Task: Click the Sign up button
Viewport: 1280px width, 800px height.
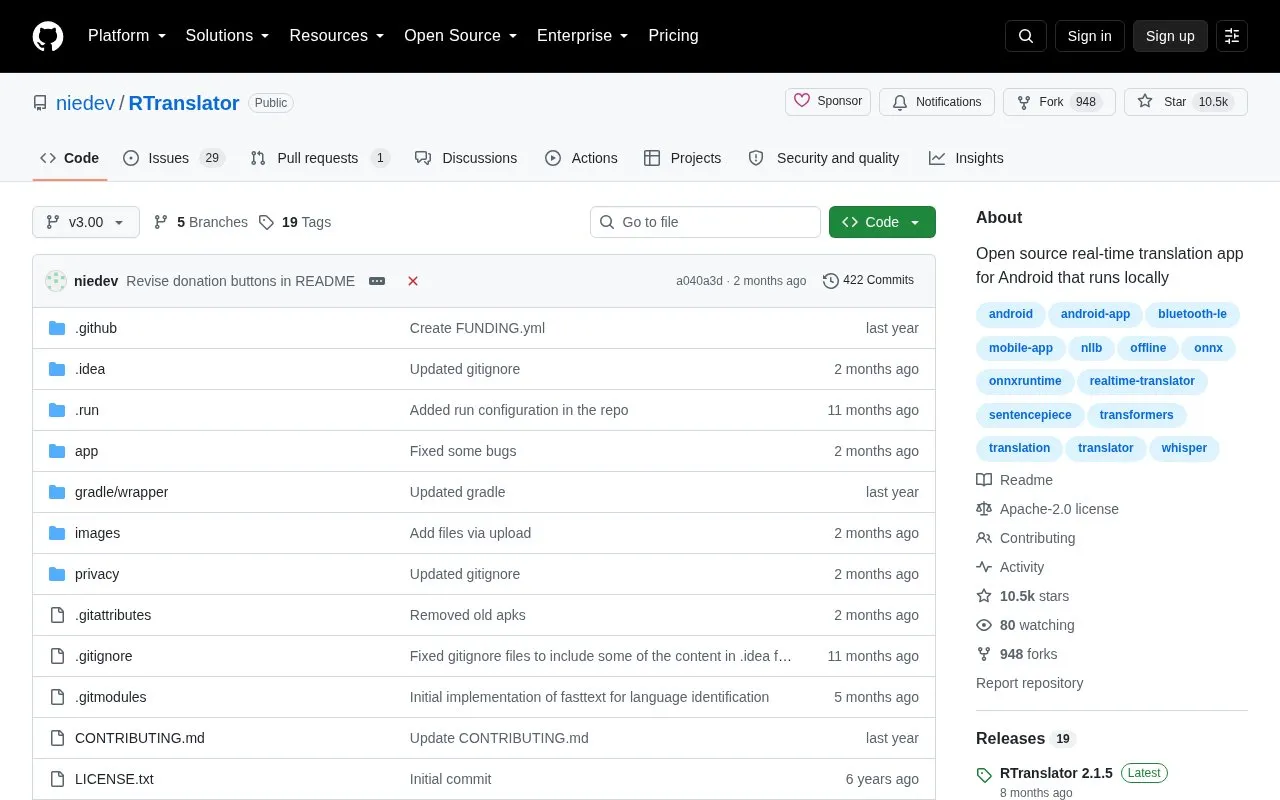Action: click(x=1170, y=36)
